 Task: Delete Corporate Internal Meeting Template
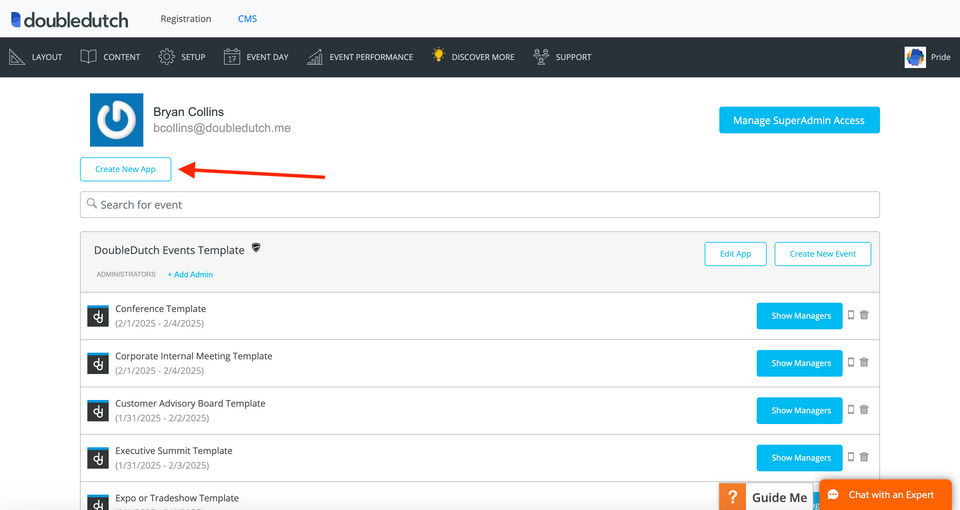tap(864, 362)
